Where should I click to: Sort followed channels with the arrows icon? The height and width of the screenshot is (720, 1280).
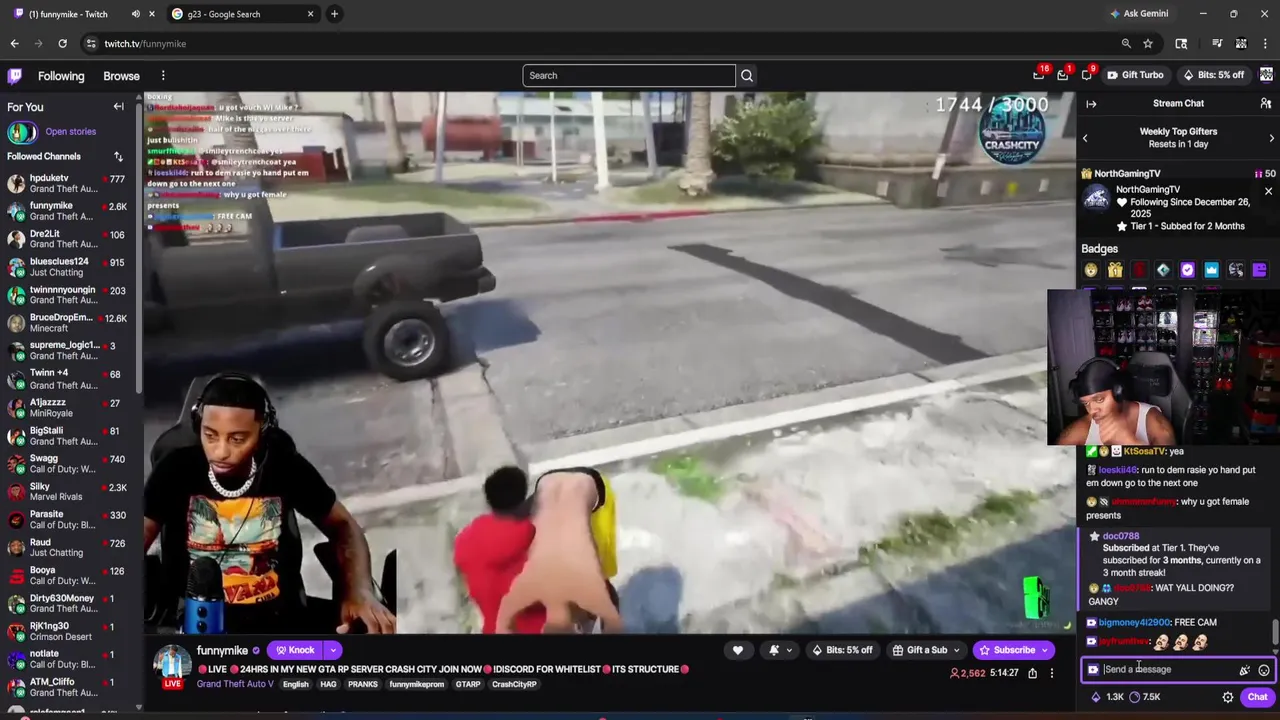click(118, 157)
